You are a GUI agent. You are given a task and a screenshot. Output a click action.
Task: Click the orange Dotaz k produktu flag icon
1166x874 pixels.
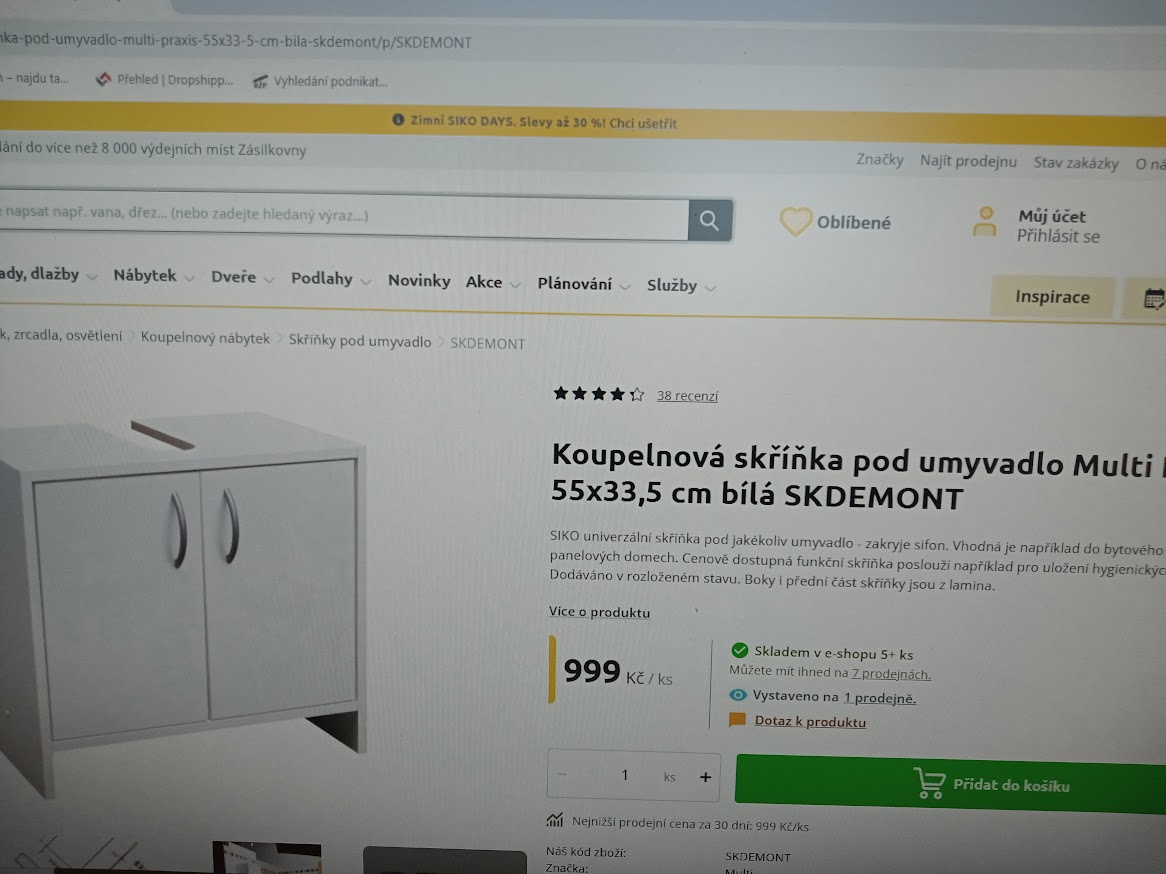pos(737,719)
